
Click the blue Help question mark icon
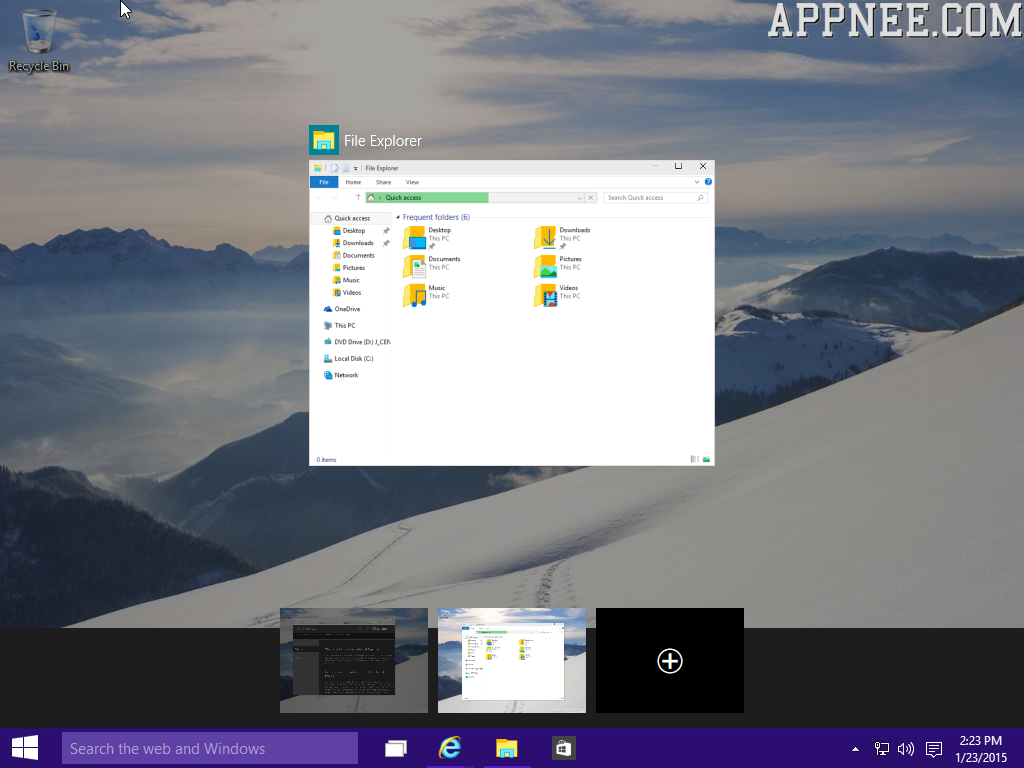tap(708, 182)
